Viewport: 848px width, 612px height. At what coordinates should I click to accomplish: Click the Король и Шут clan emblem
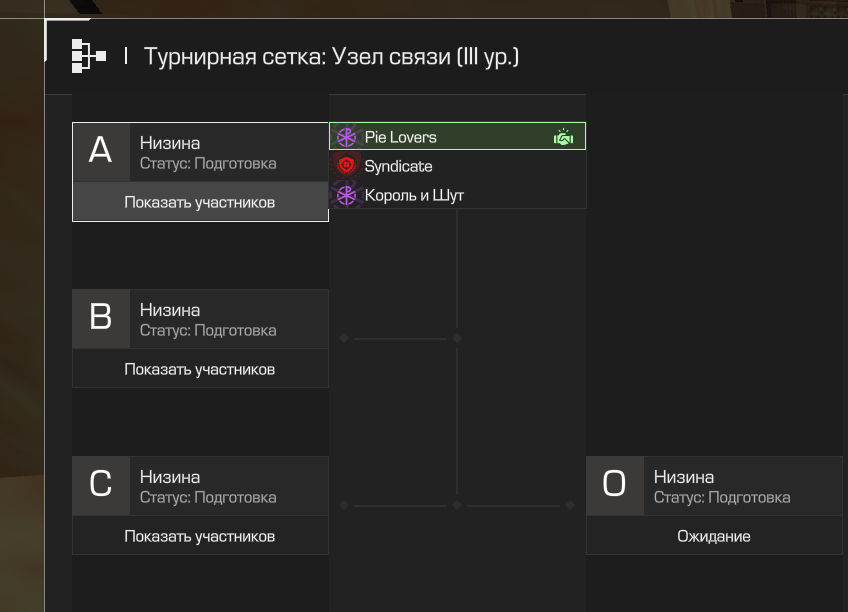pyautogui.click(x=346, y=195)
